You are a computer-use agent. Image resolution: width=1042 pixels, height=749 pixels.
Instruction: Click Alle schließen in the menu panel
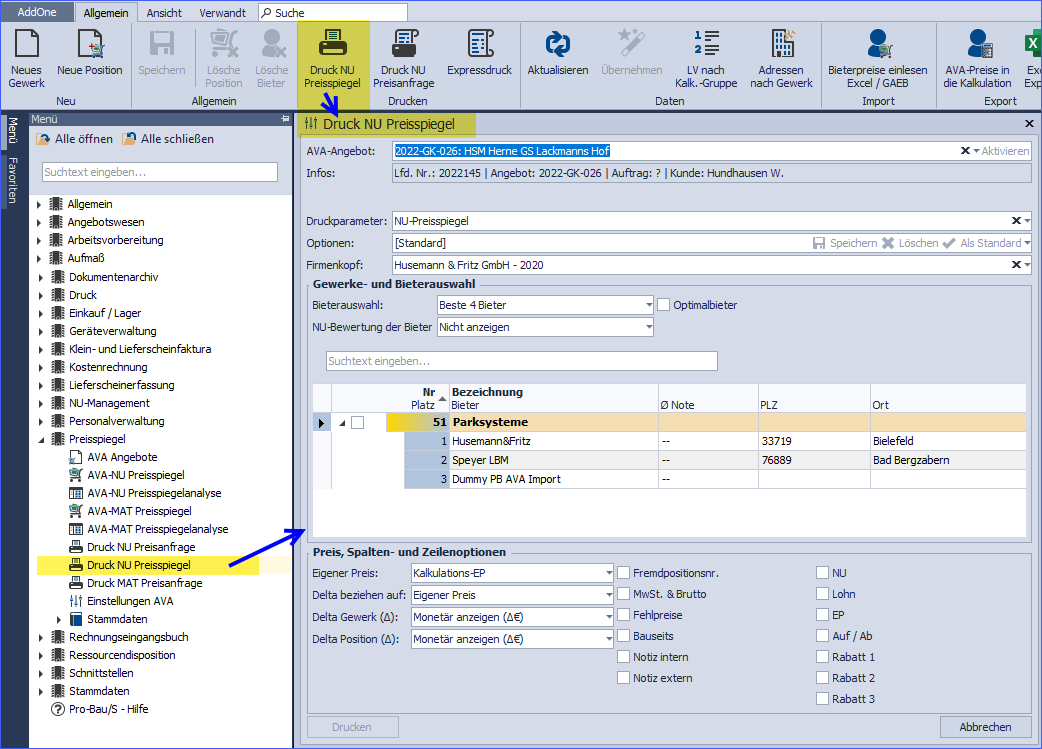click(168, 139)
